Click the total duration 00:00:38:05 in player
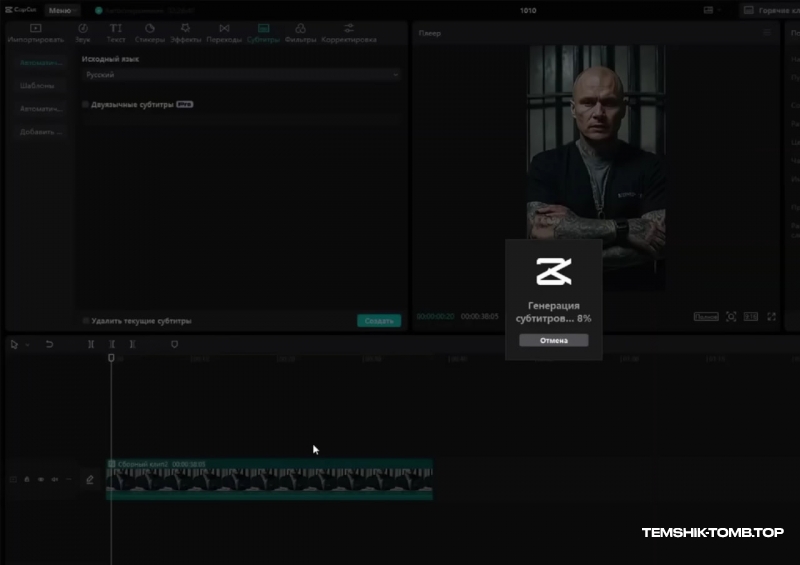Image resolution: width=800 pixels, height=565 pixels. [x=480, y=316]
